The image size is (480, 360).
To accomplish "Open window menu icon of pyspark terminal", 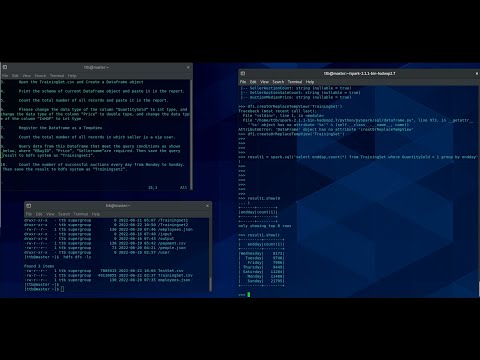I will coord(243,73).
